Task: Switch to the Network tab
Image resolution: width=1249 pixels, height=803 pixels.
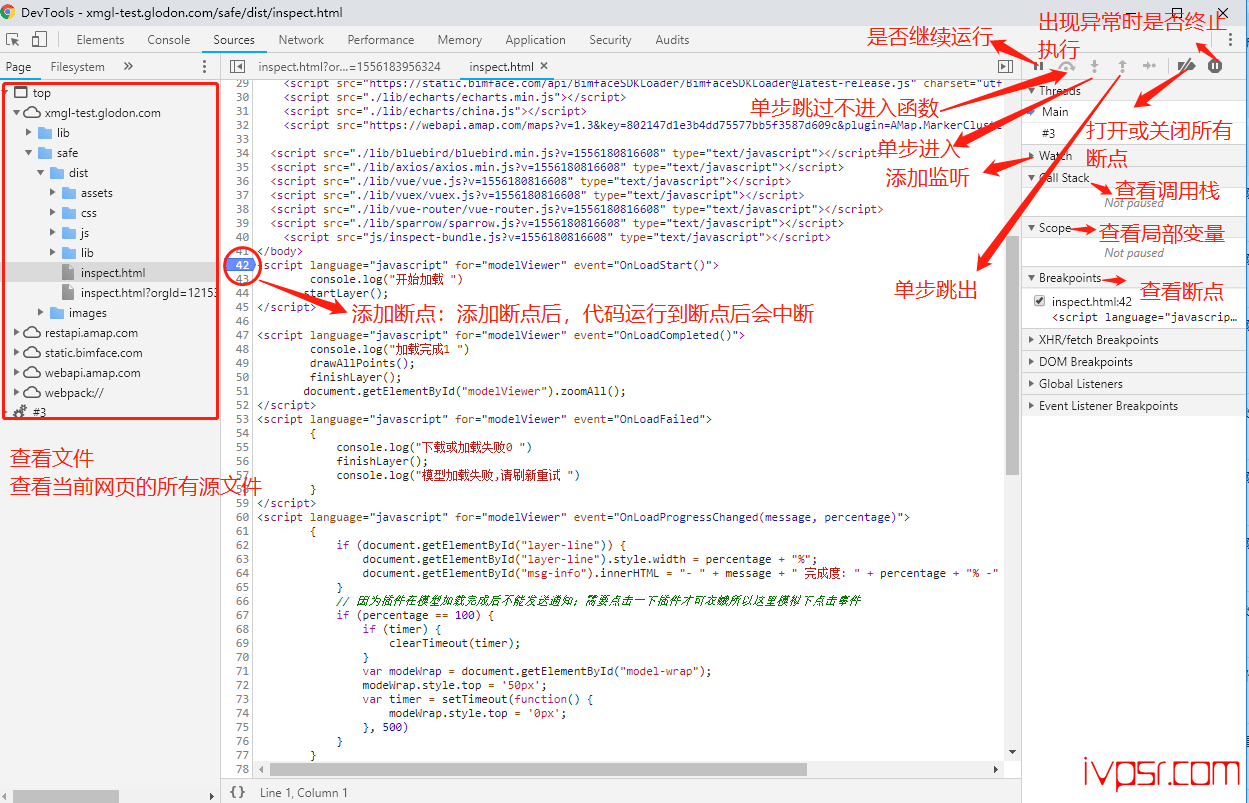Action: pyautogui.click(x=301, y=40)
